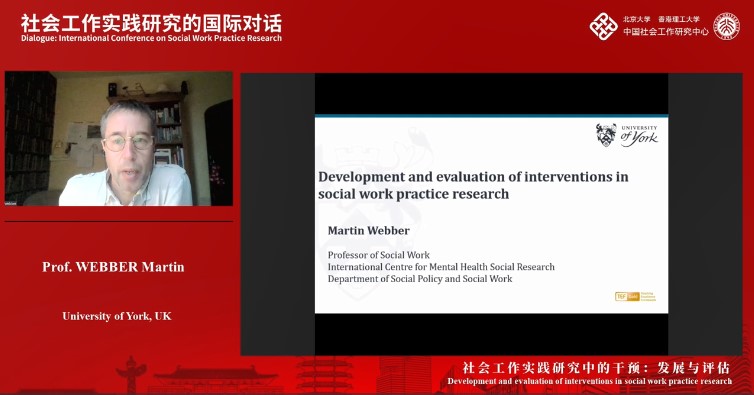754x395 pixels.
Task: Click the 中国社会工作研究中心 text
Action: [666, 32]
